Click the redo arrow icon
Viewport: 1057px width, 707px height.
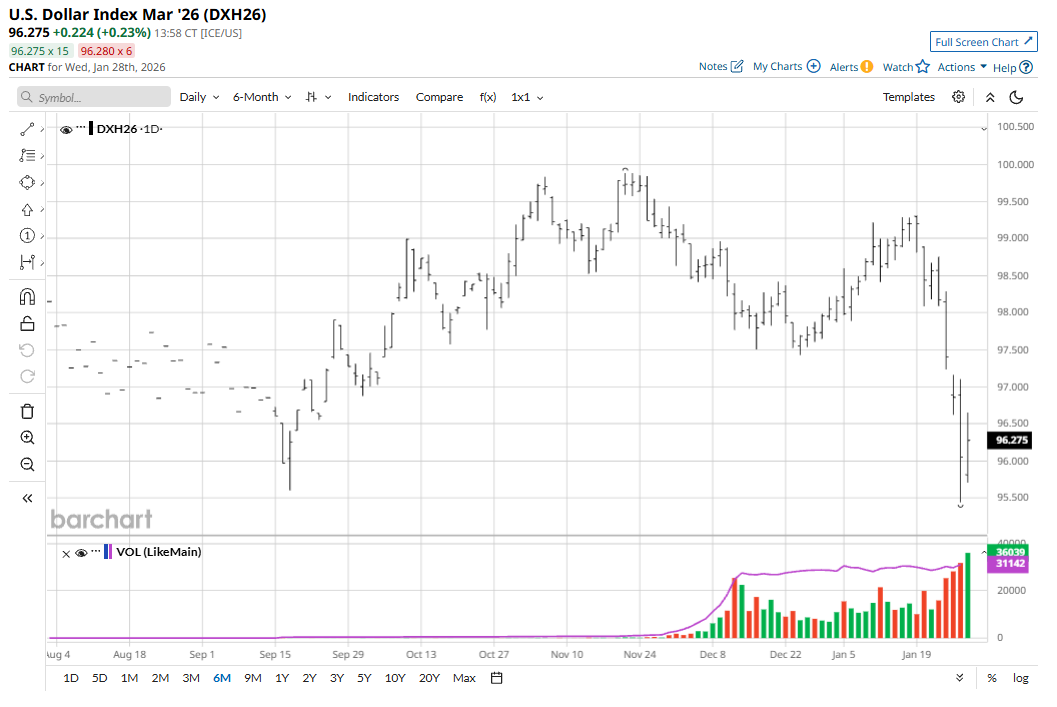tap(27, 377)
